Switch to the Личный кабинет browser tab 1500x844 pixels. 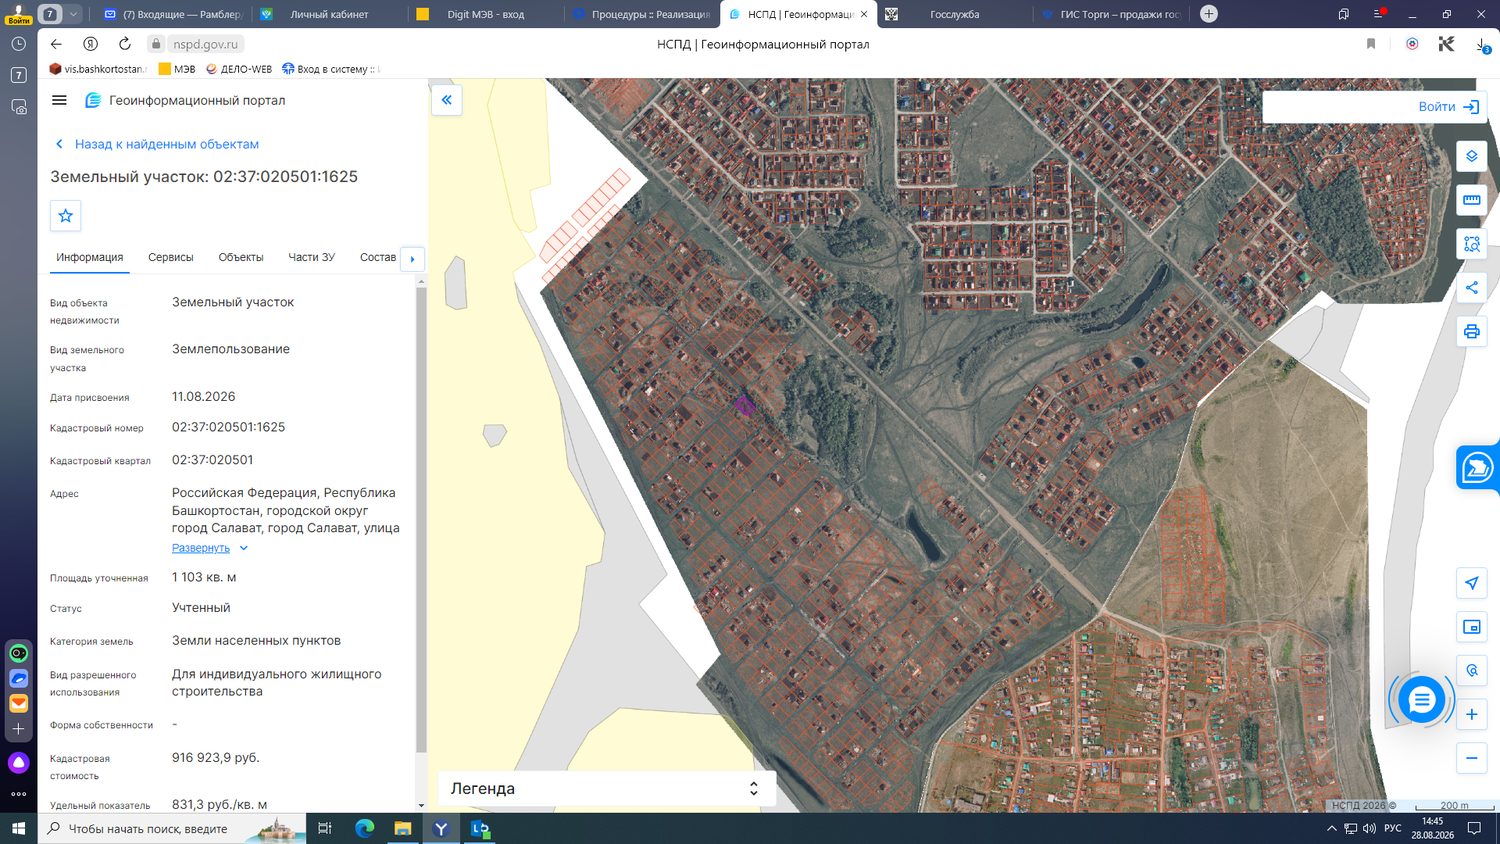[x=329, y=14]
